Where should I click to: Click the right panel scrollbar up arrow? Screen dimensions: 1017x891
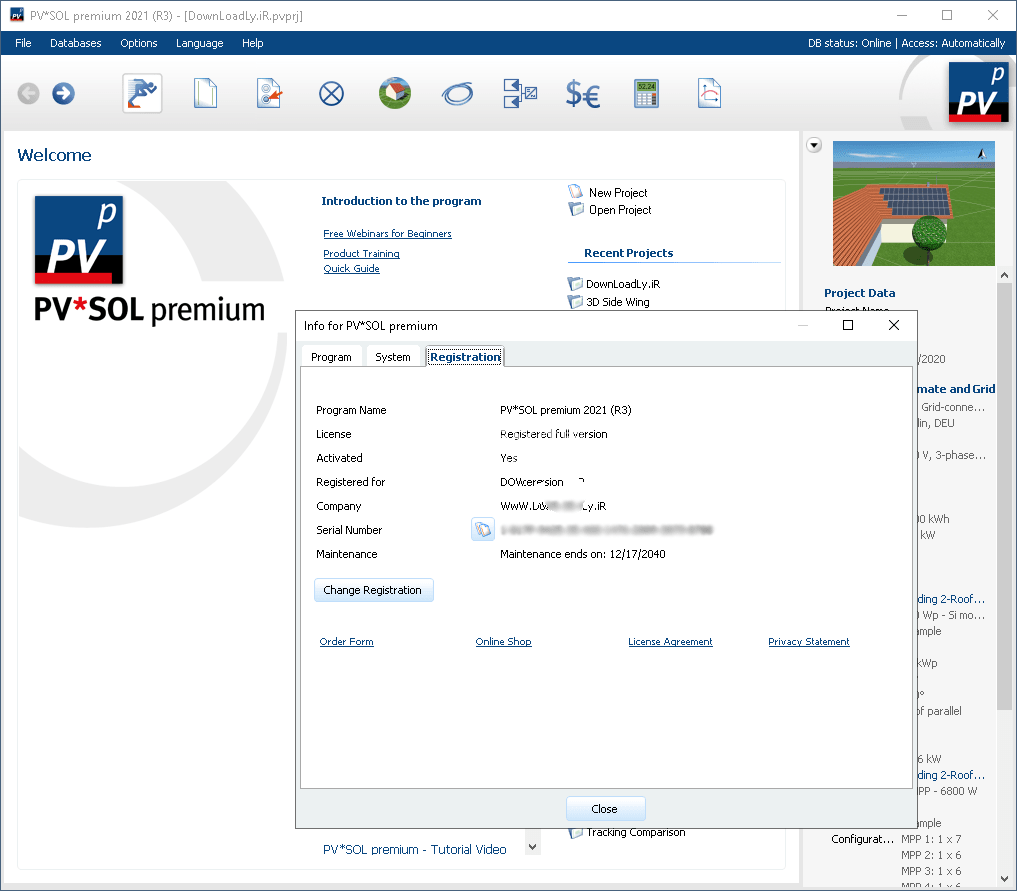[x=1005, y=276]
